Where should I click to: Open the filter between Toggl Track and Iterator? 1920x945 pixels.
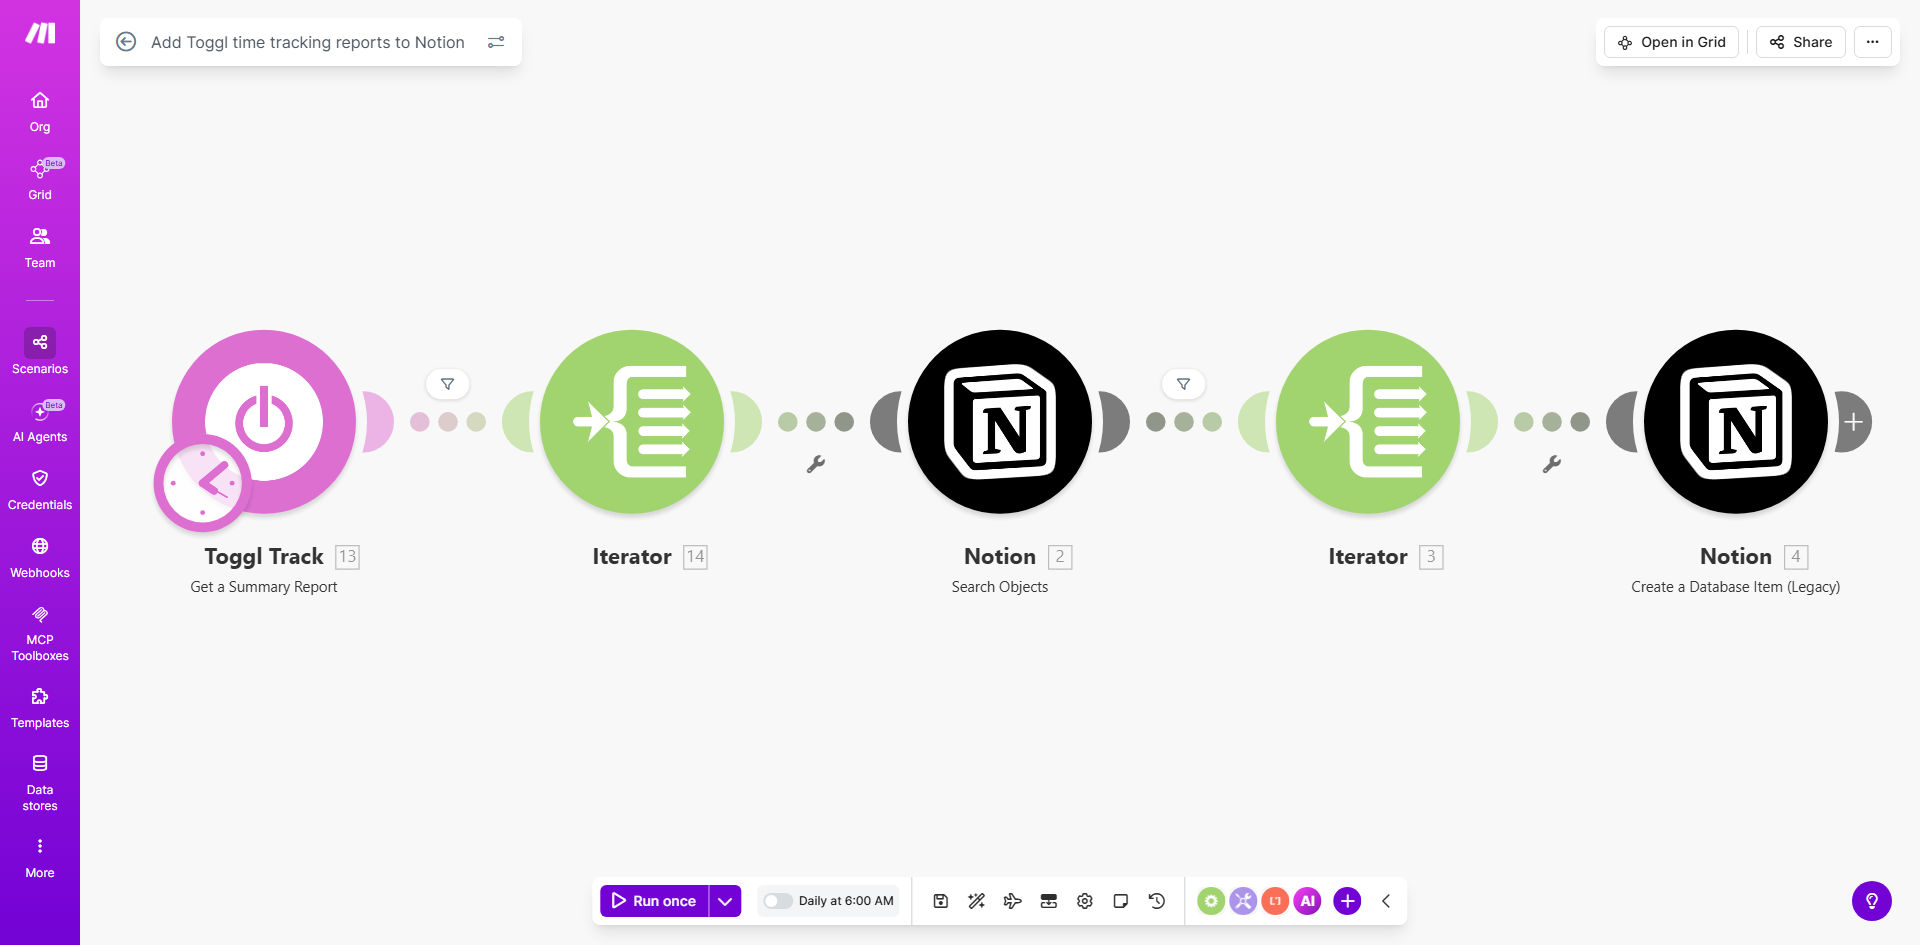[448, 384]
